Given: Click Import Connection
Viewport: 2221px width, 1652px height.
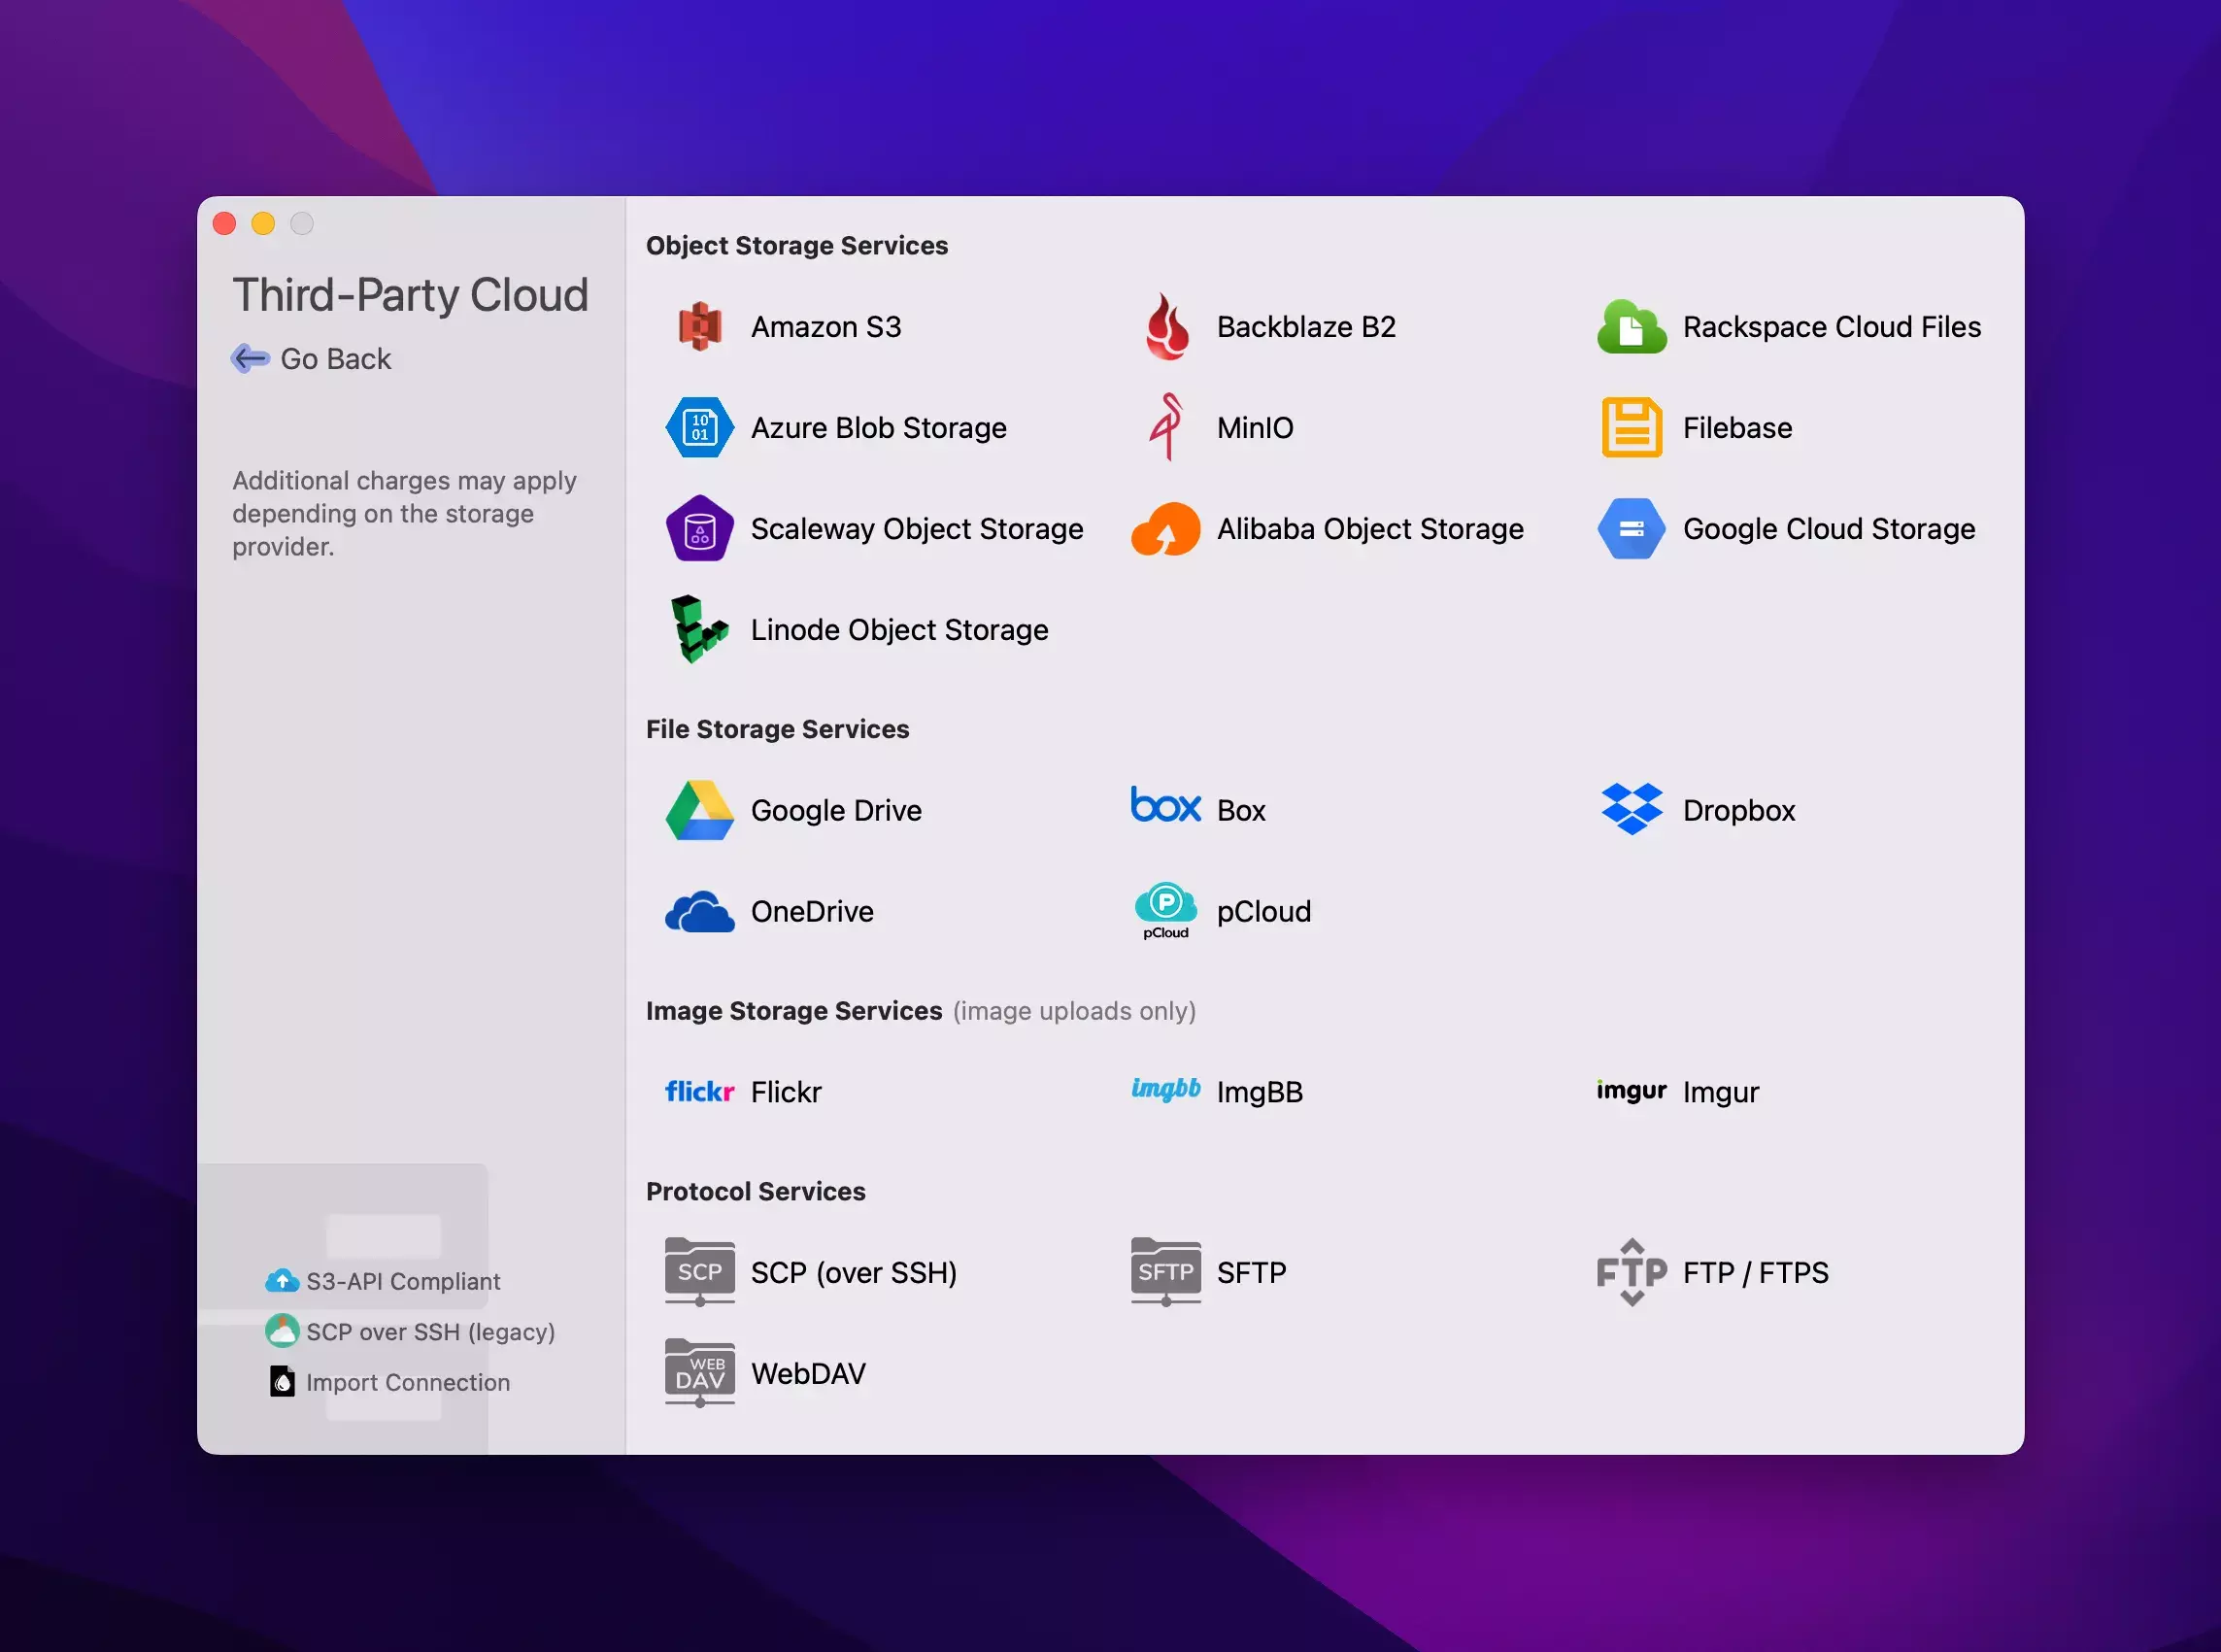Looking at the screenshot, I should tap(407, 1382).
